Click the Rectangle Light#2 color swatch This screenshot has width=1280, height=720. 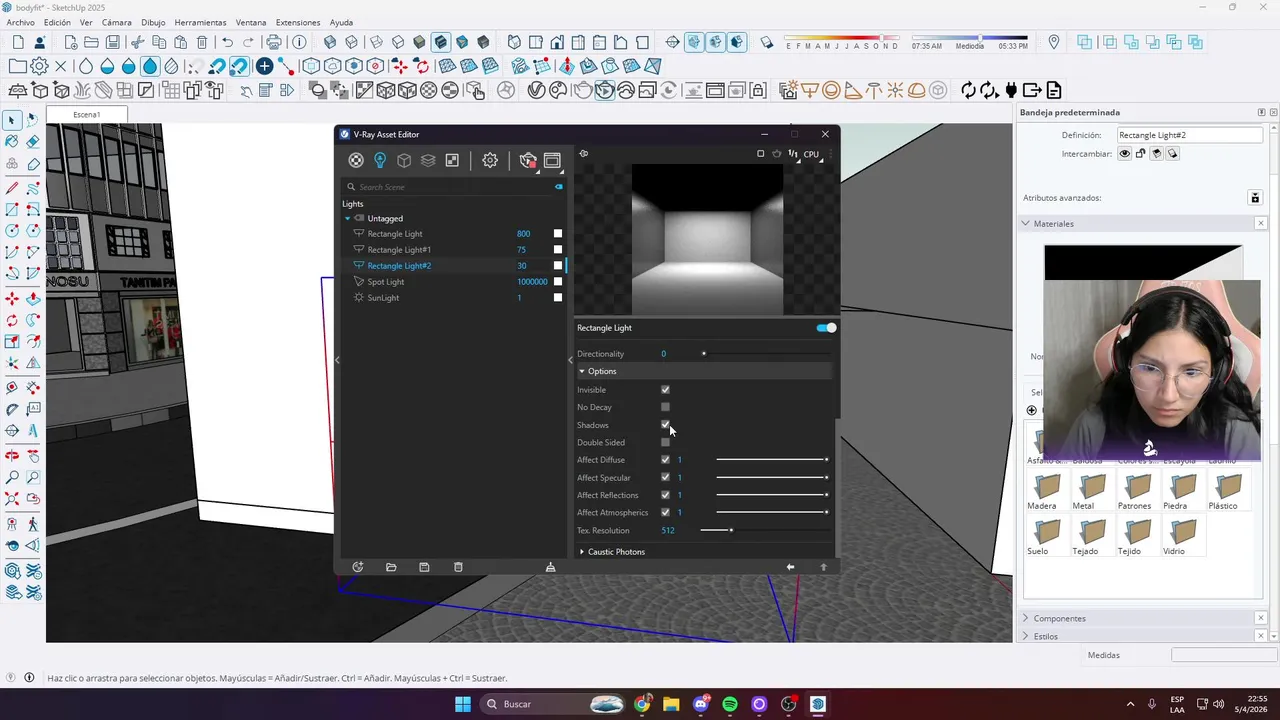pos(558,266)
